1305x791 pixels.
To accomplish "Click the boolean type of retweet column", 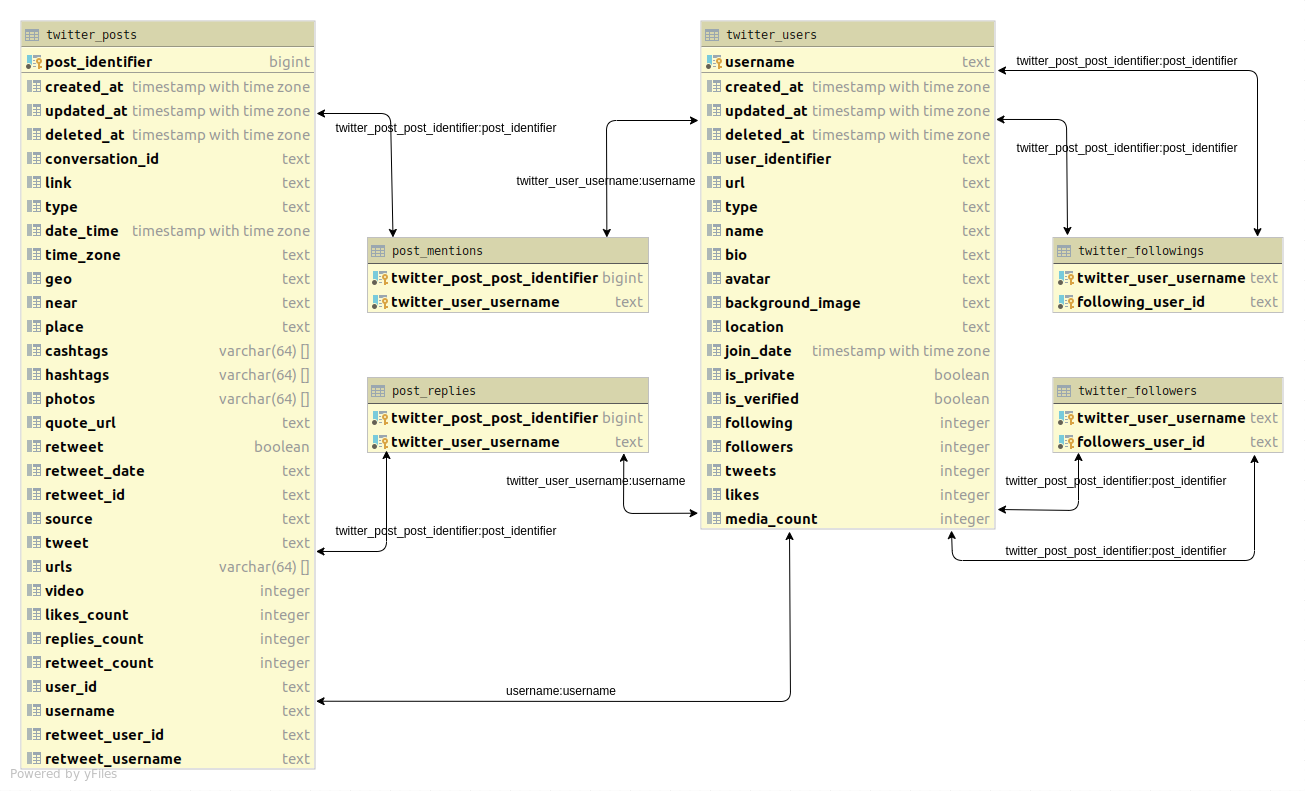I will click(282, 447).
